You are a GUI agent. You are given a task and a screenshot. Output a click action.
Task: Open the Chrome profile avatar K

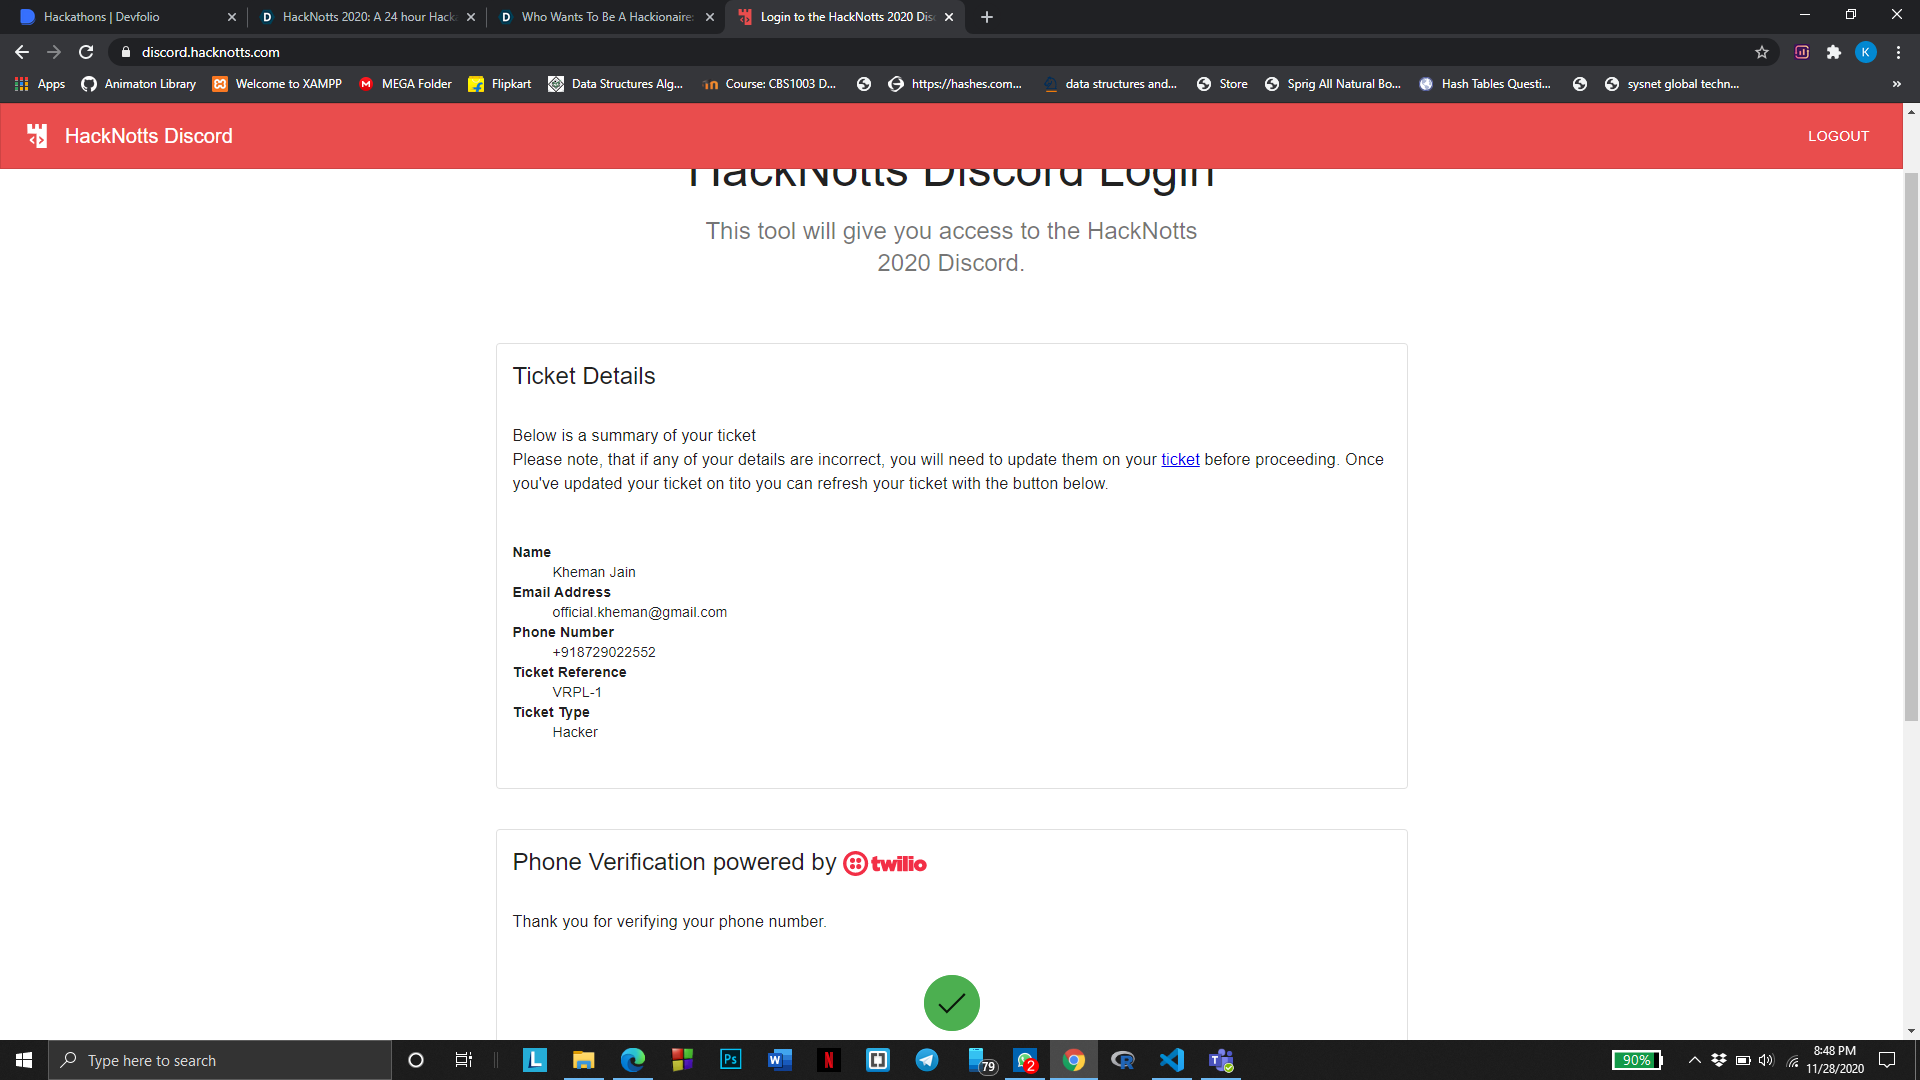point(1866,52)
